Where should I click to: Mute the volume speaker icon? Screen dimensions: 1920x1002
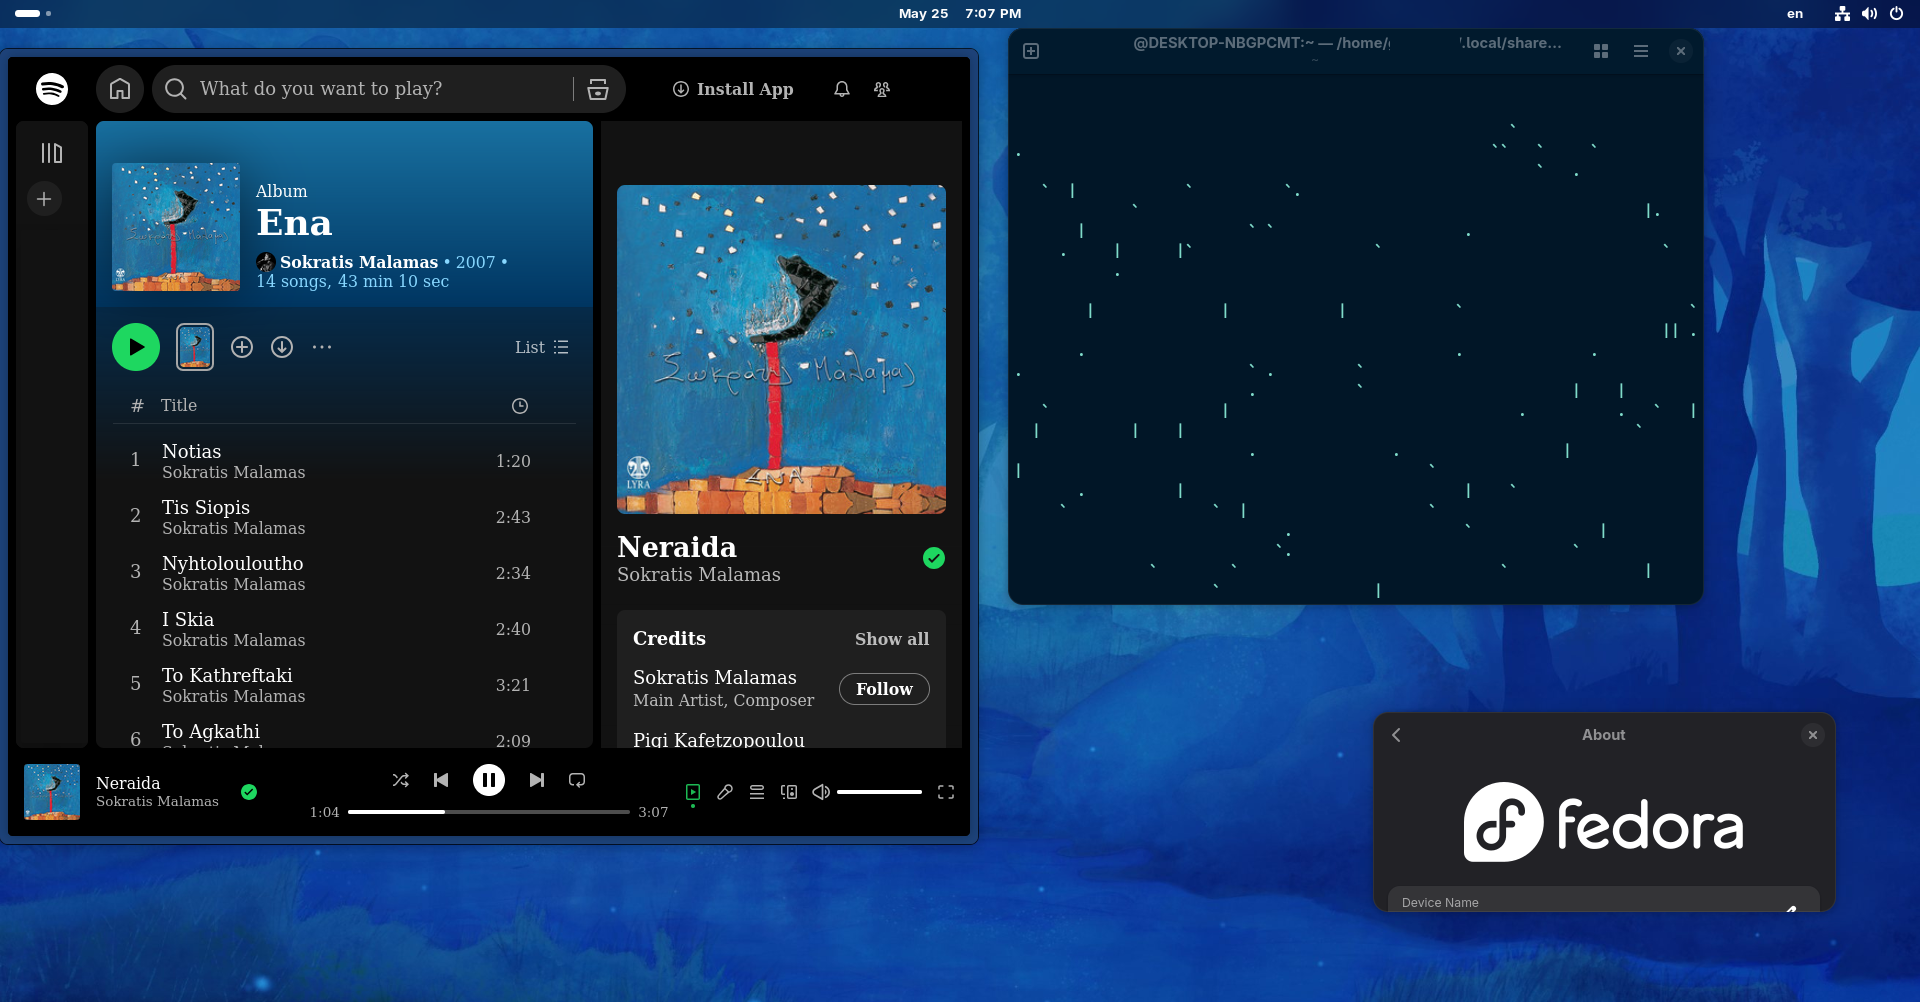(821, 792)
